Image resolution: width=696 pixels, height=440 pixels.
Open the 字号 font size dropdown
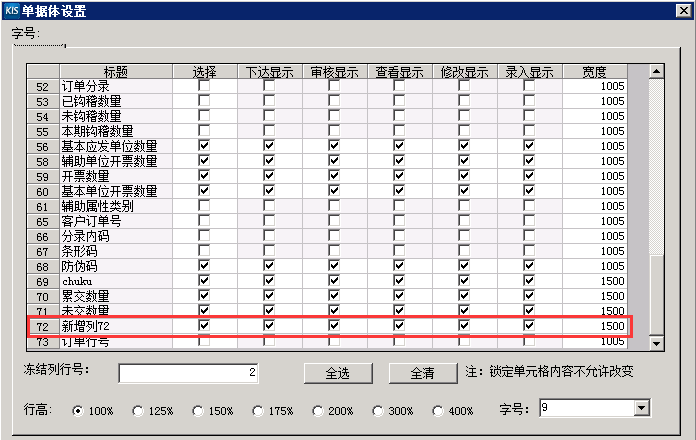point(641,408)
